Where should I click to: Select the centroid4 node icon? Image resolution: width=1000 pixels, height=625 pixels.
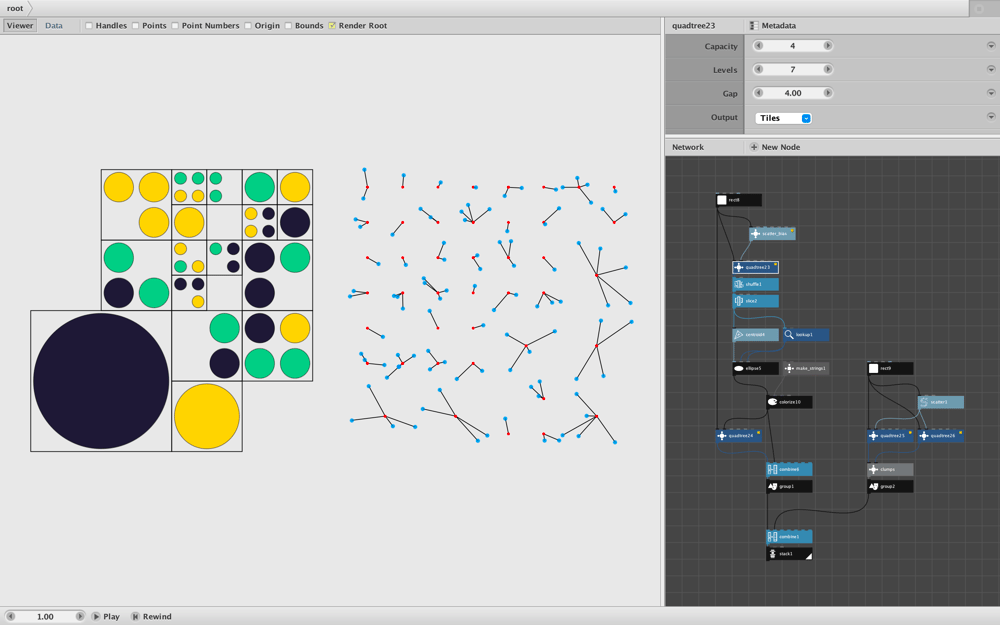pyautogui.click(x=739, y=334)
